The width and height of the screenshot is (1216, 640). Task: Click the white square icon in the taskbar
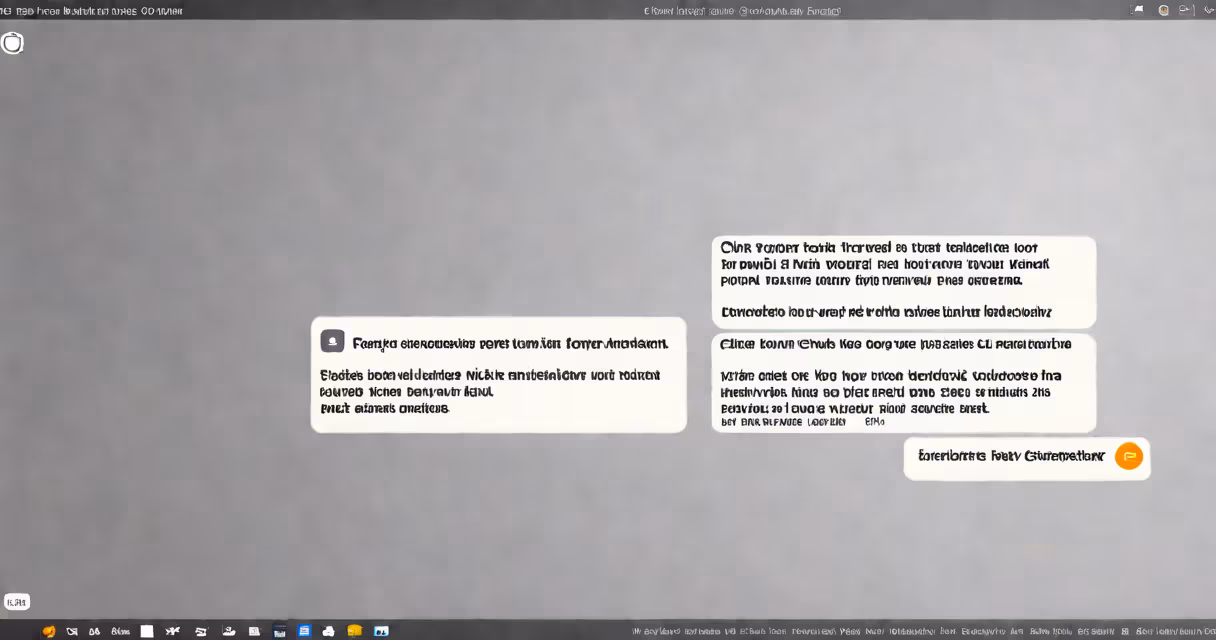[147, 631]
